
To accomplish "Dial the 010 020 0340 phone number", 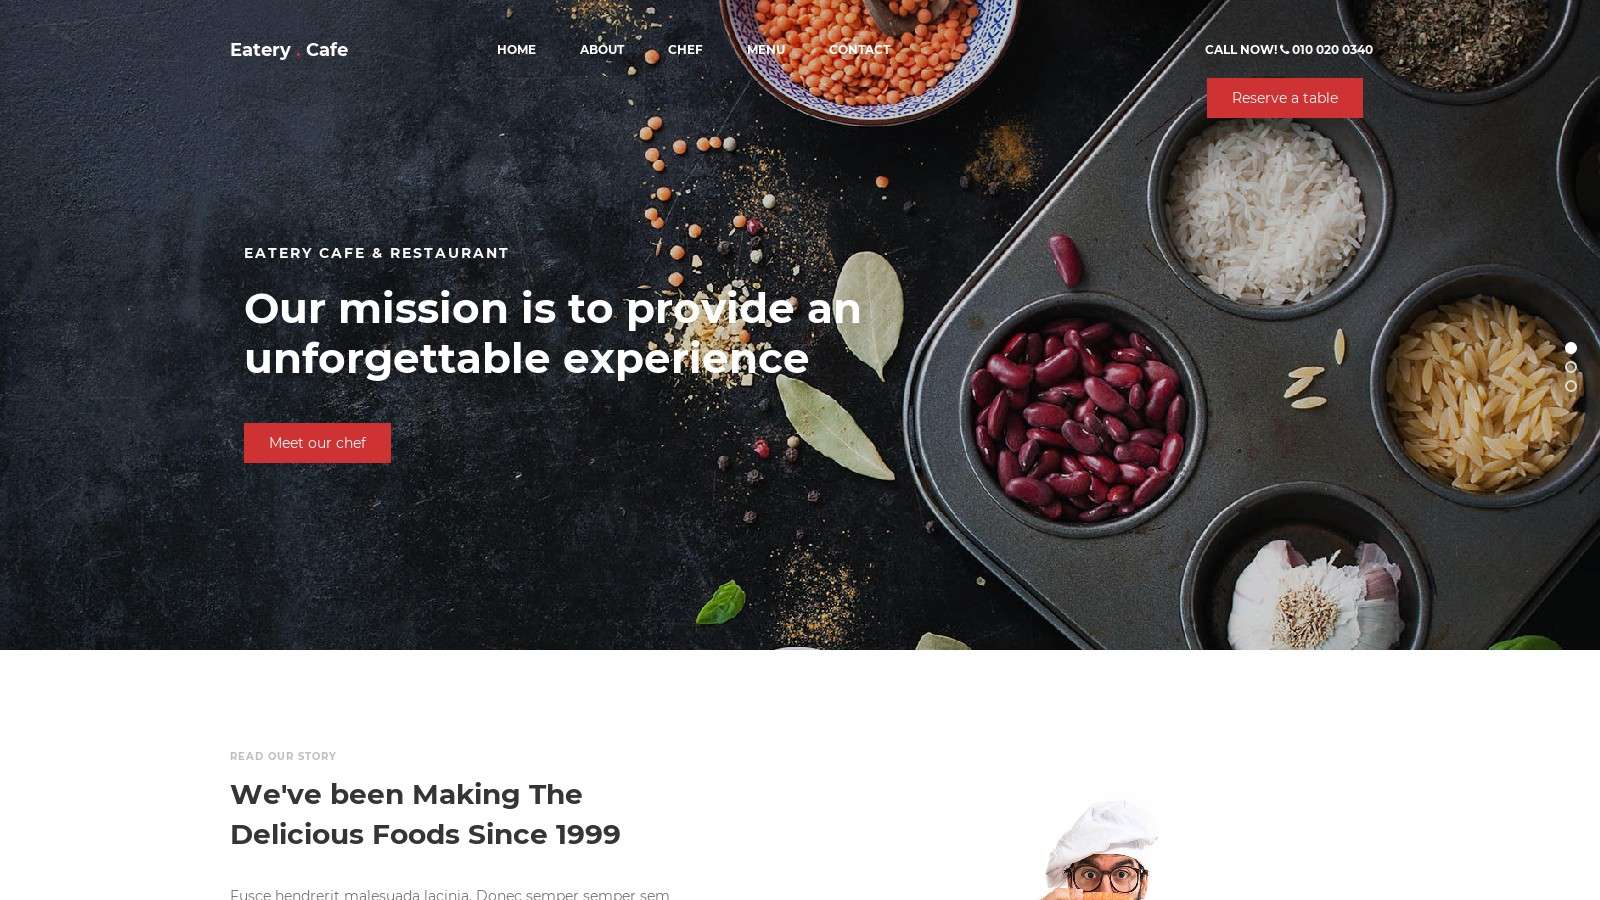I will 1332,49.
